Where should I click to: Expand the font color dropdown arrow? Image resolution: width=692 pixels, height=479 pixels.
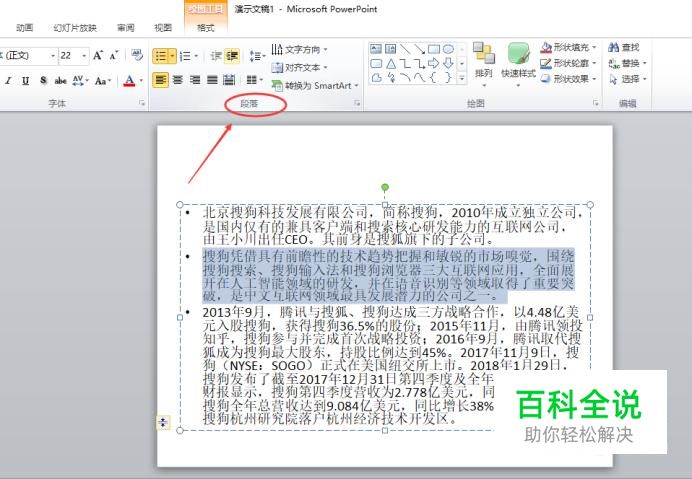[141, 81]
